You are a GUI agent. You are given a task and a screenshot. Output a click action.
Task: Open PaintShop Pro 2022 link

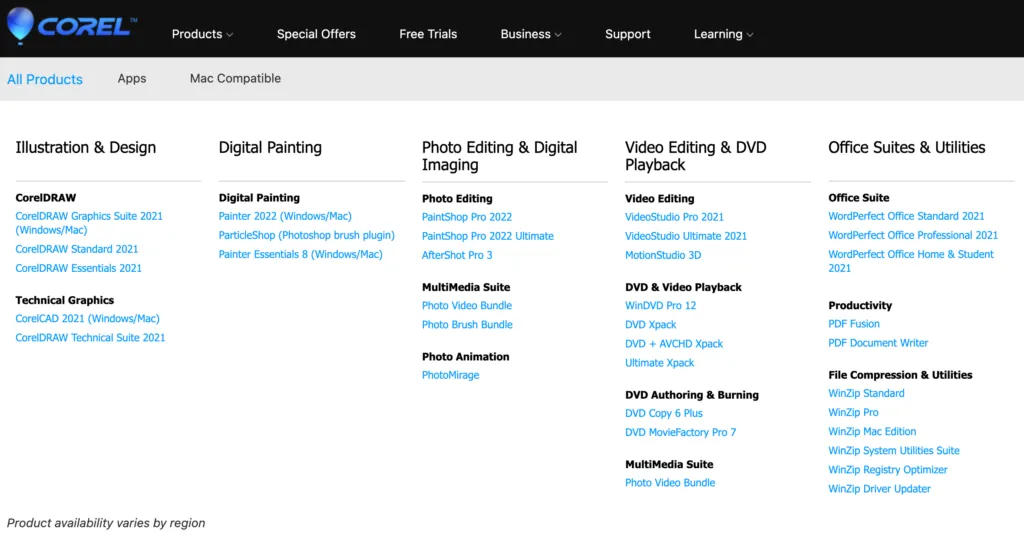click(467, 217)
